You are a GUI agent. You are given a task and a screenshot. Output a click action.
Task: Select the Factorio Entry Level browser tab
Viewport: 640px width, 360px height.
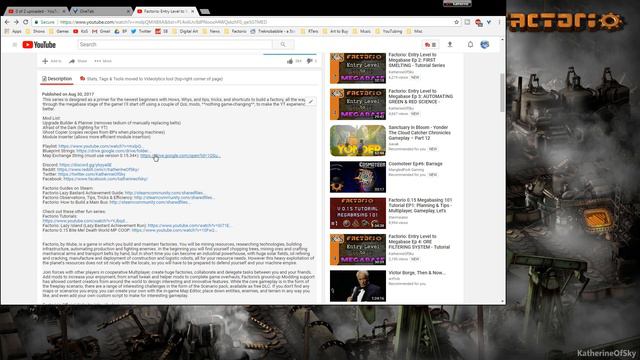coord(165,11)
